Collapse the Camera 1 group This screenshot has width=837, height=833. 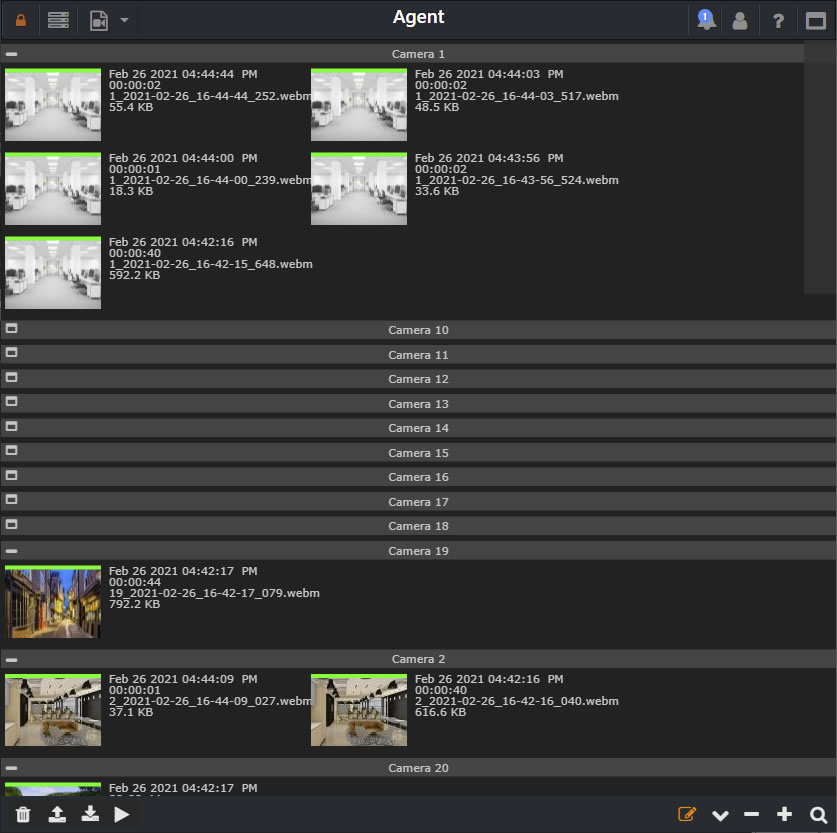tap(12, 54)
